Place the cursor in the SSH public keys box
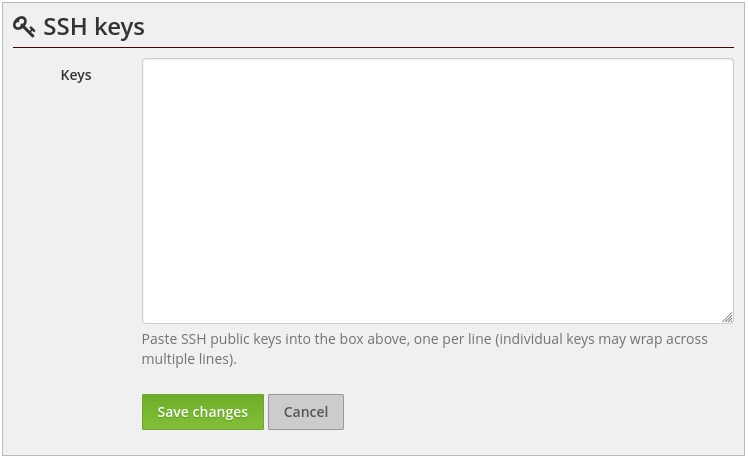The width and height of the screenshot is (748, 458). tap(437, 191)
